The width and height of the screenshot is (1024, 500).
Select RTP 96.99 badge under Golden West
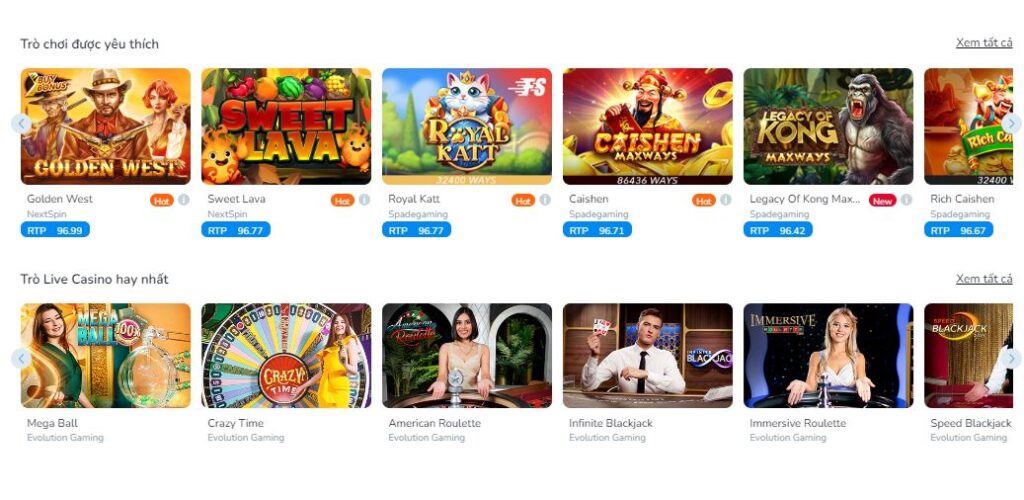point(55,230)
